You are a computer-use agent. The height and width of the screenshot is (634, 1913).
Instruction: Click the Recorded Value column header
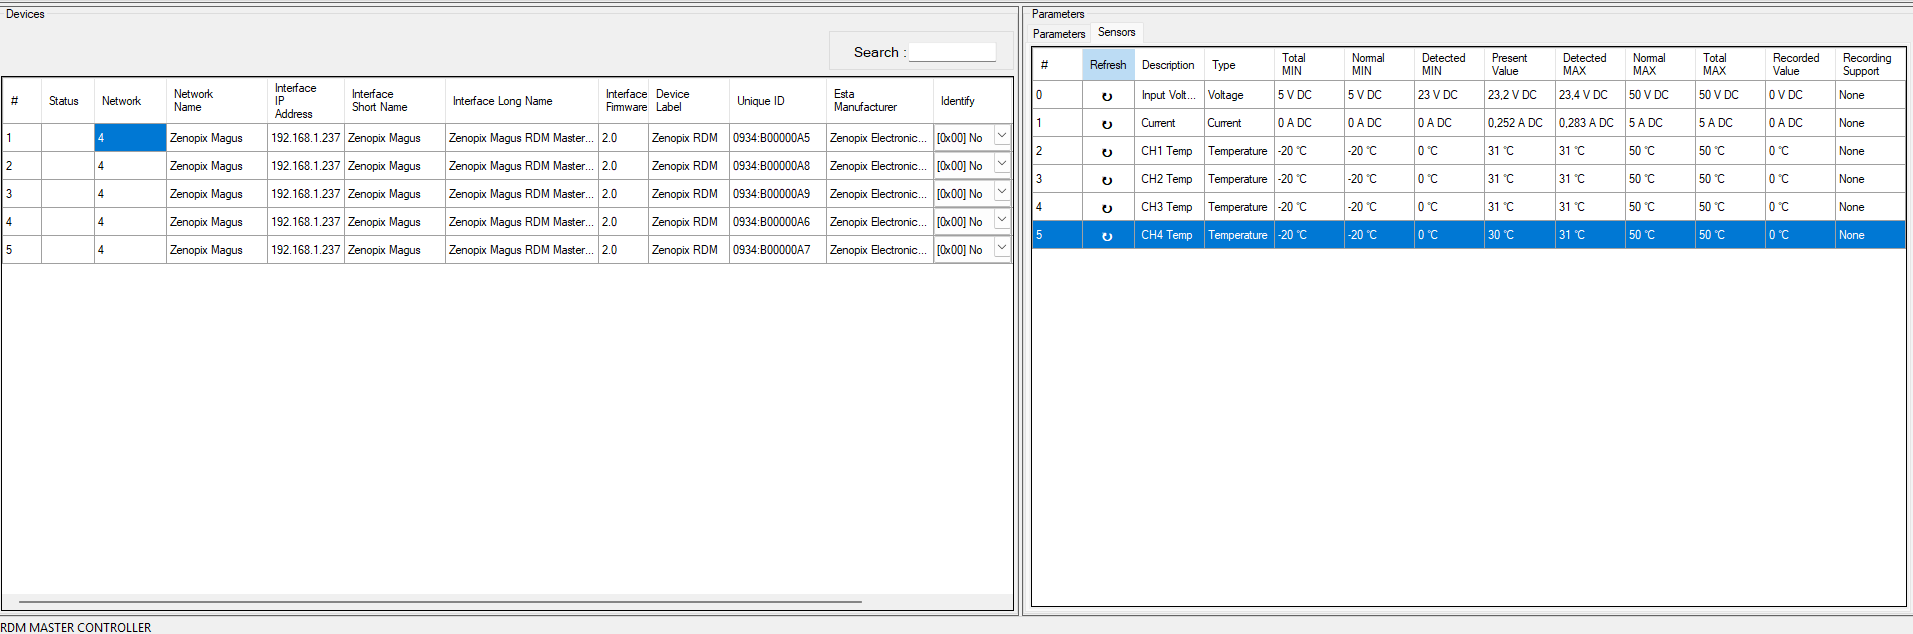(x=1800, y=65)
